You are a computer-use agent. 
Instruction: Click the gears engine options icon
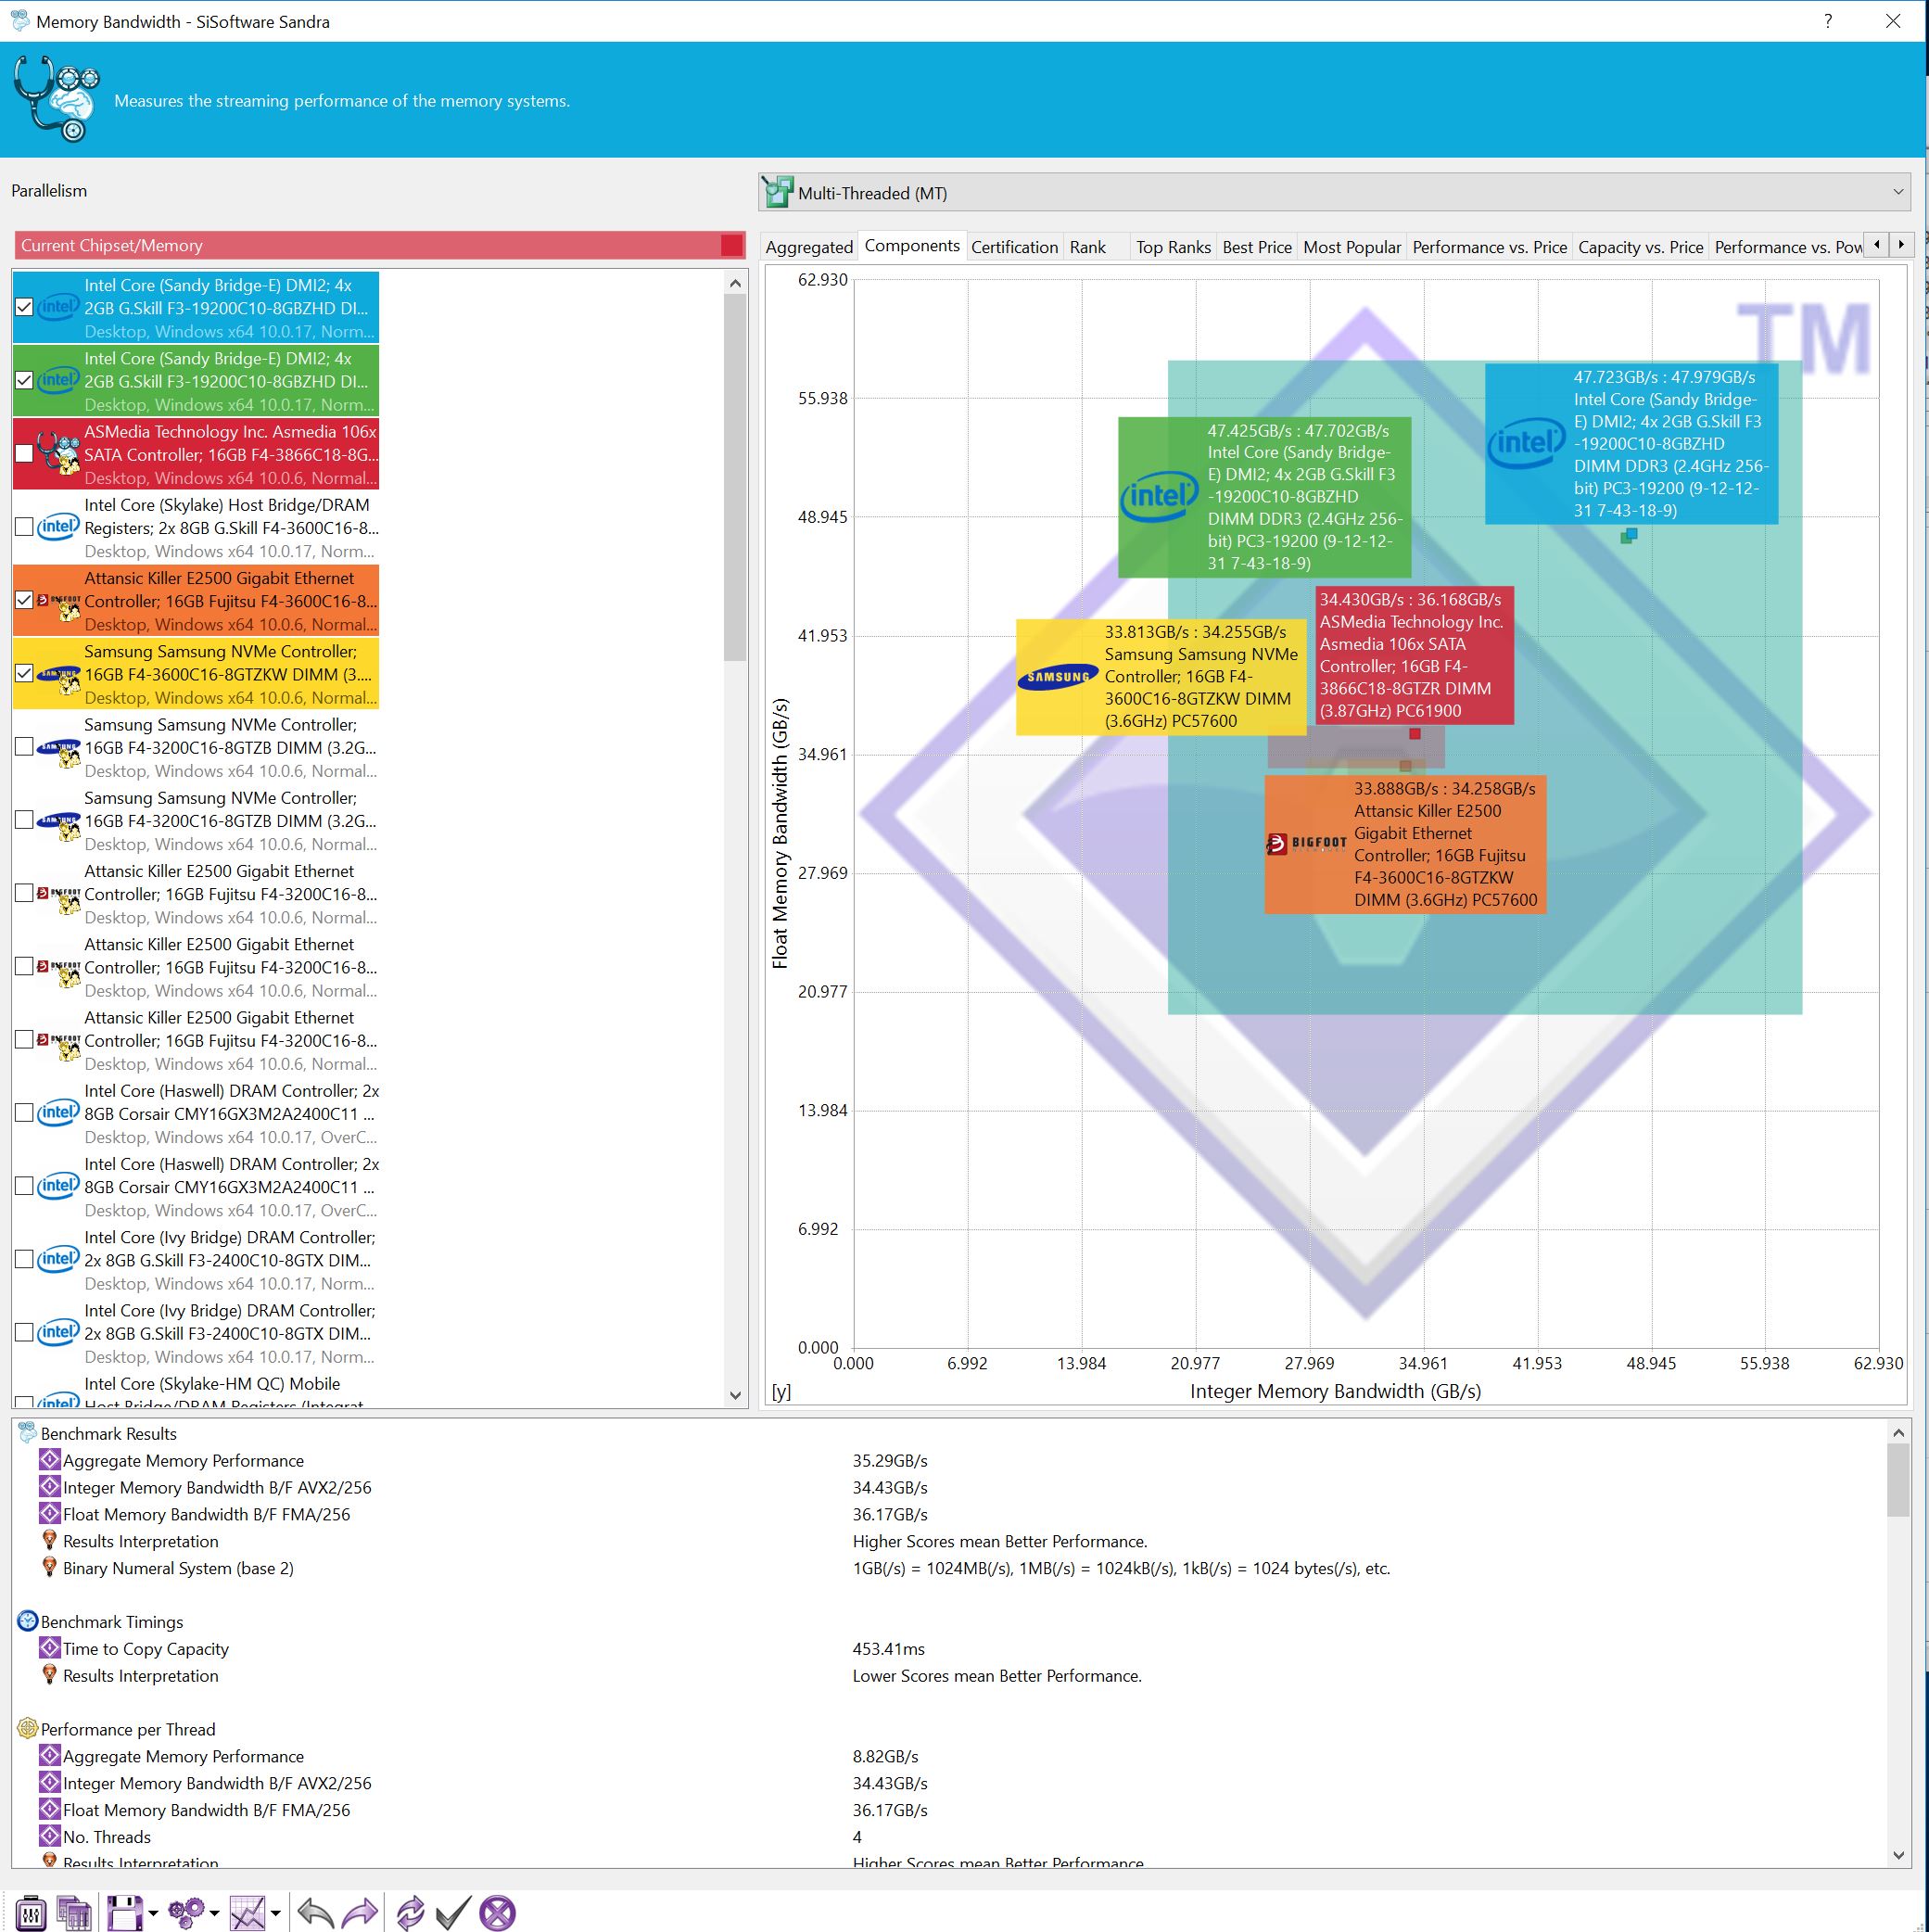186,1913
